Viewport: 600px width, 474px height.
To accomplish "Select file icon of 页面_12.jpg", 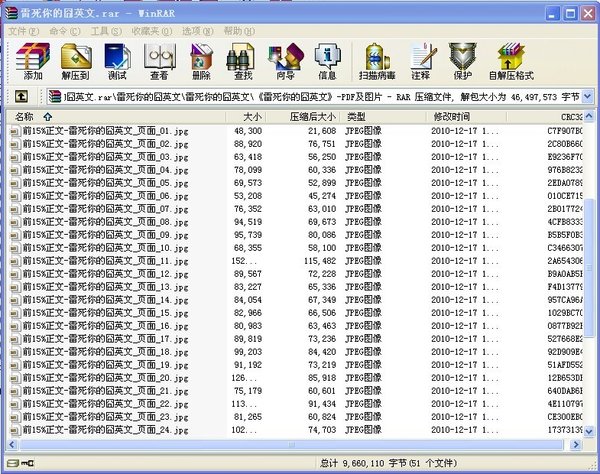I will (x=15, y=275).
